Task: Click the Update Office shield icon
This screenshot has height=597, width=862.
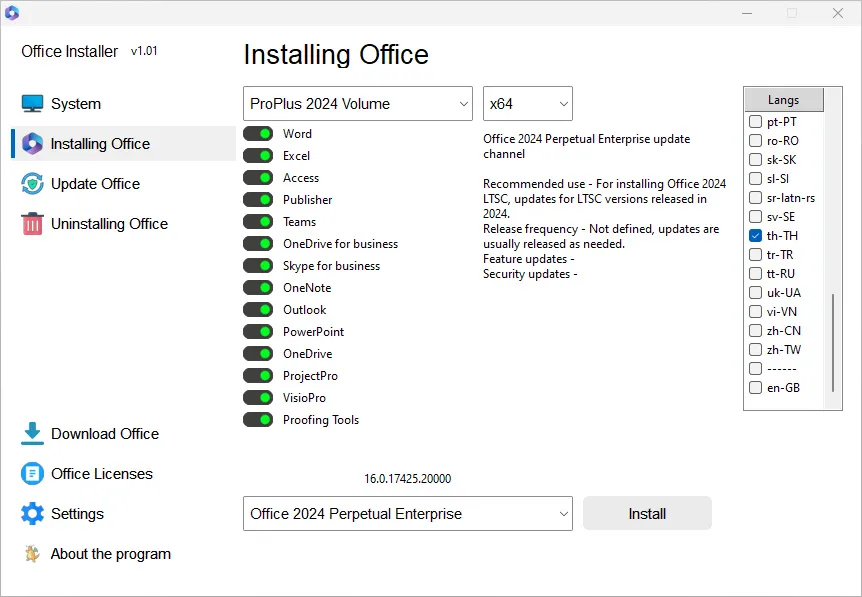Action: click(x=32, y=184)
